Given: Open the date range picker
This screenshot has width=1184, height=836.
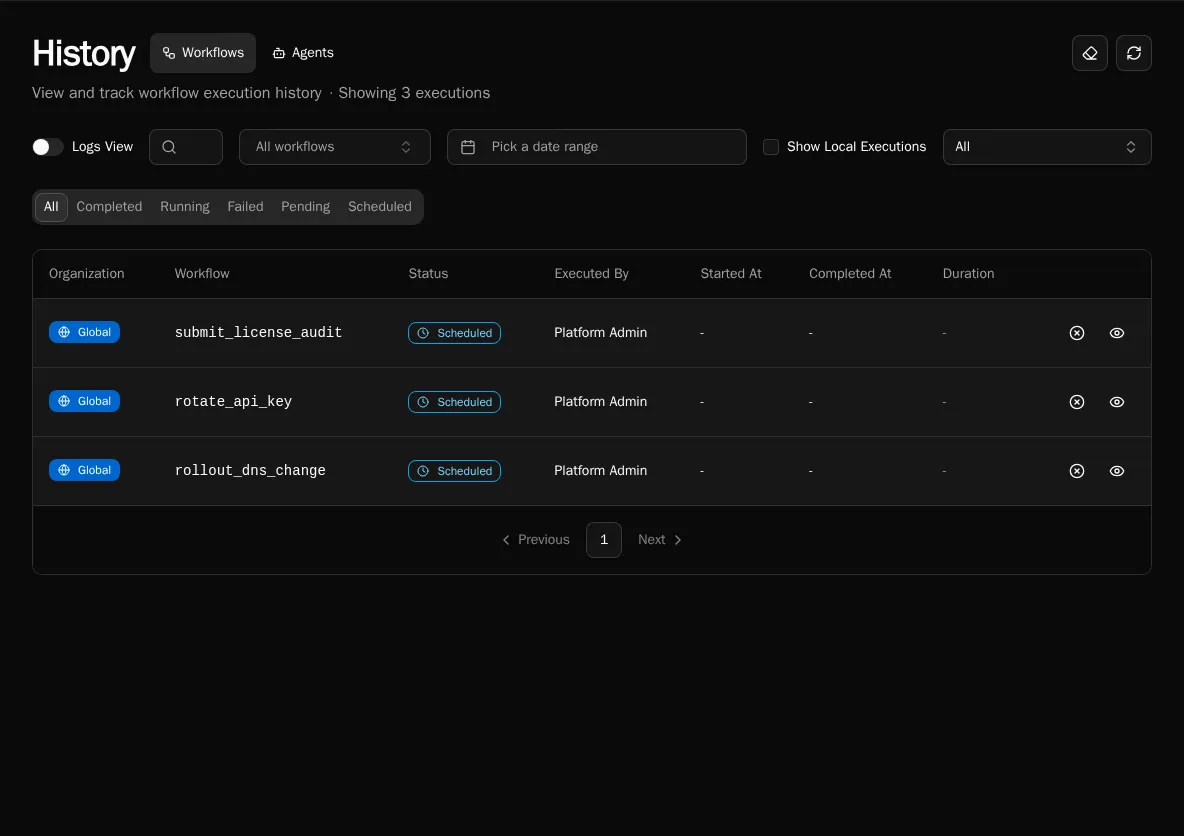Looking at the screenshot, I should 596,147.
